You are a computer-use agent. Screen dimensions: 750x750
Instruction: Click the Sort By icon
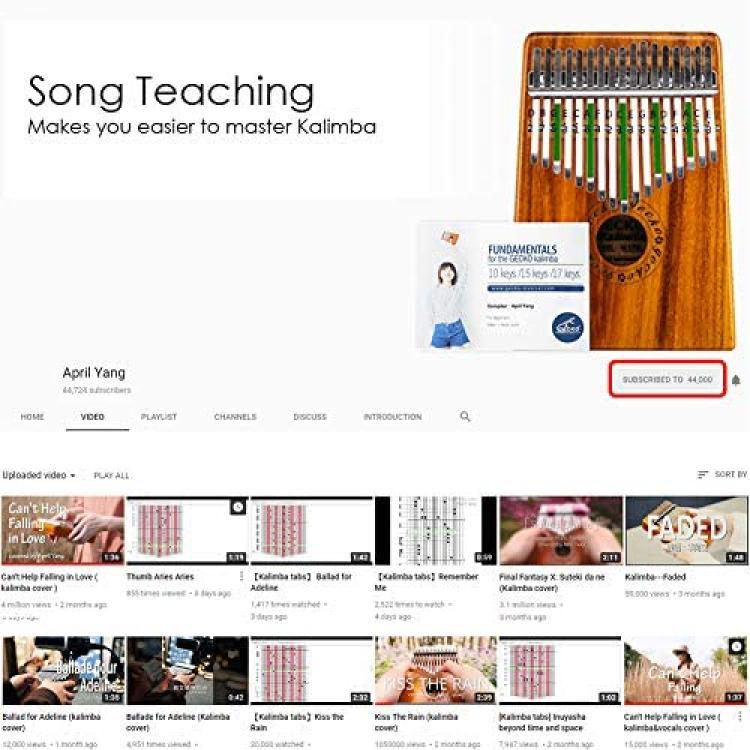[702, 474]
